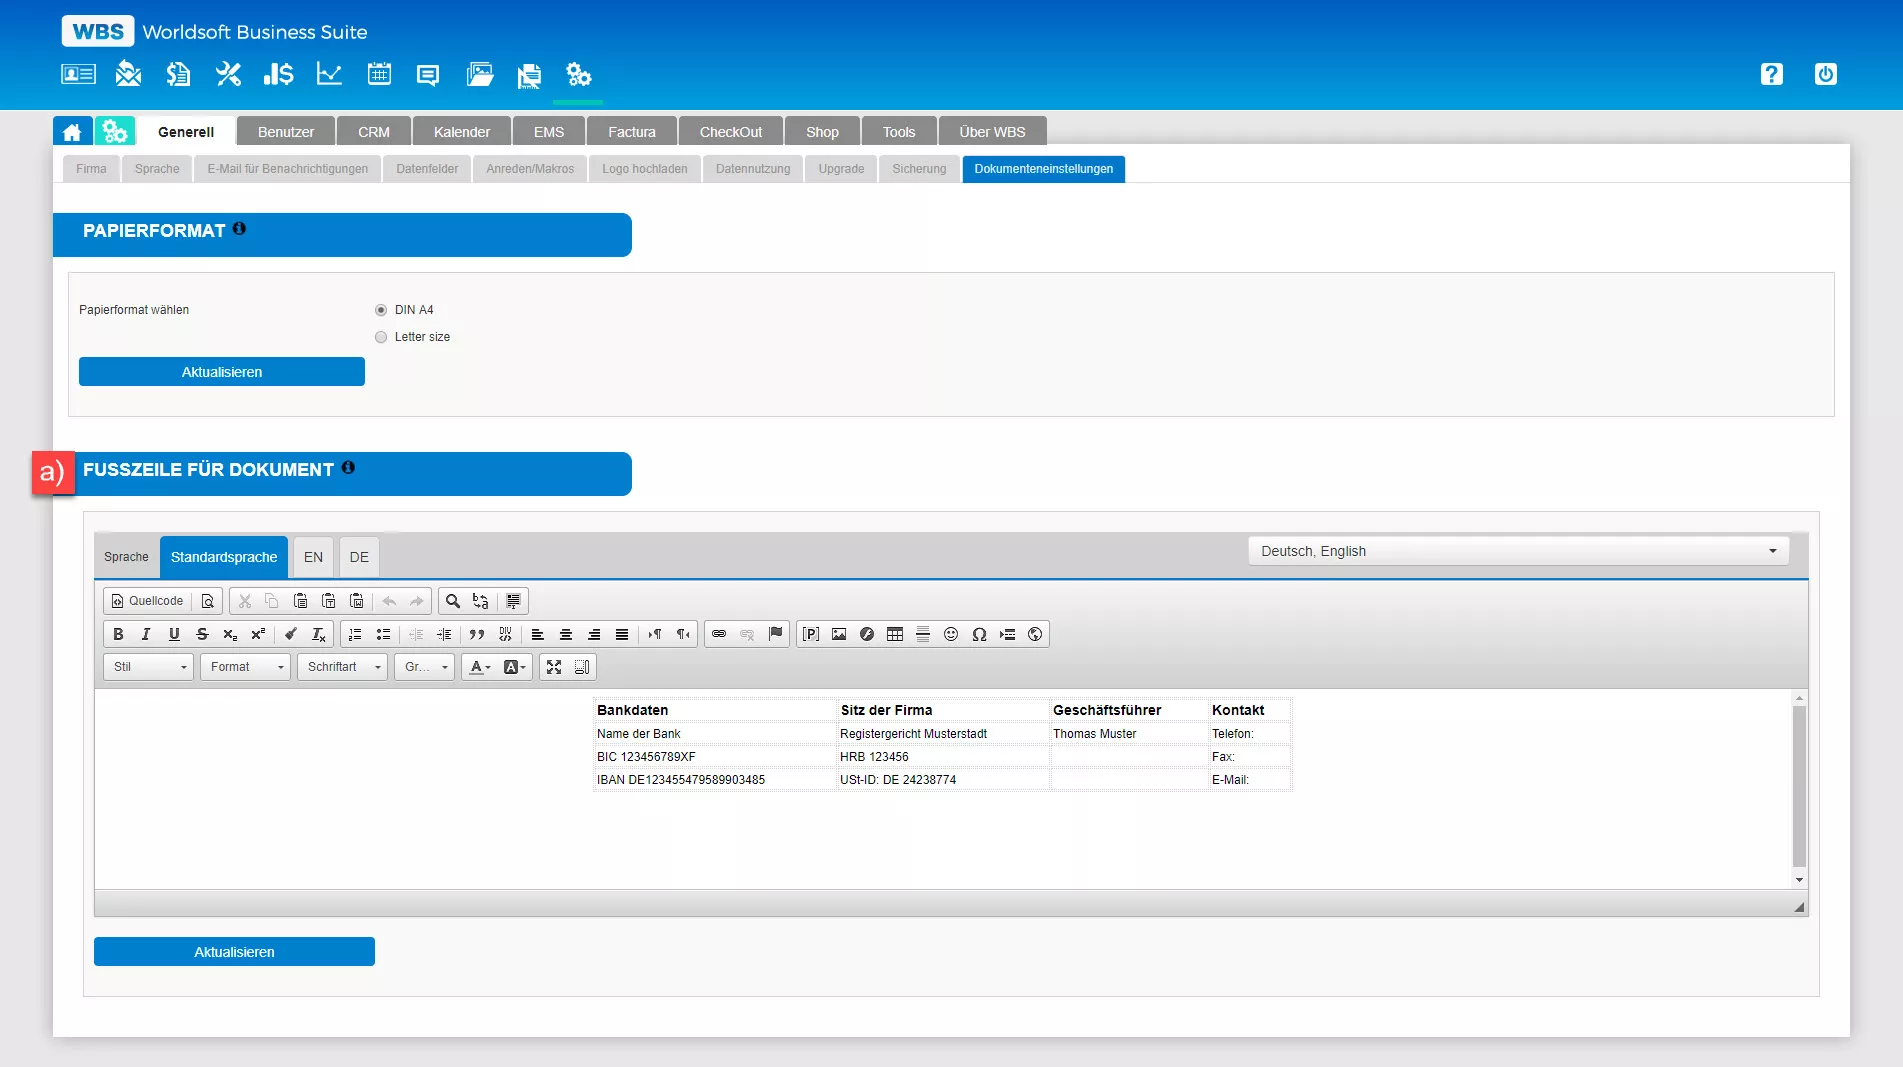Align text to the left

[538, 634]
